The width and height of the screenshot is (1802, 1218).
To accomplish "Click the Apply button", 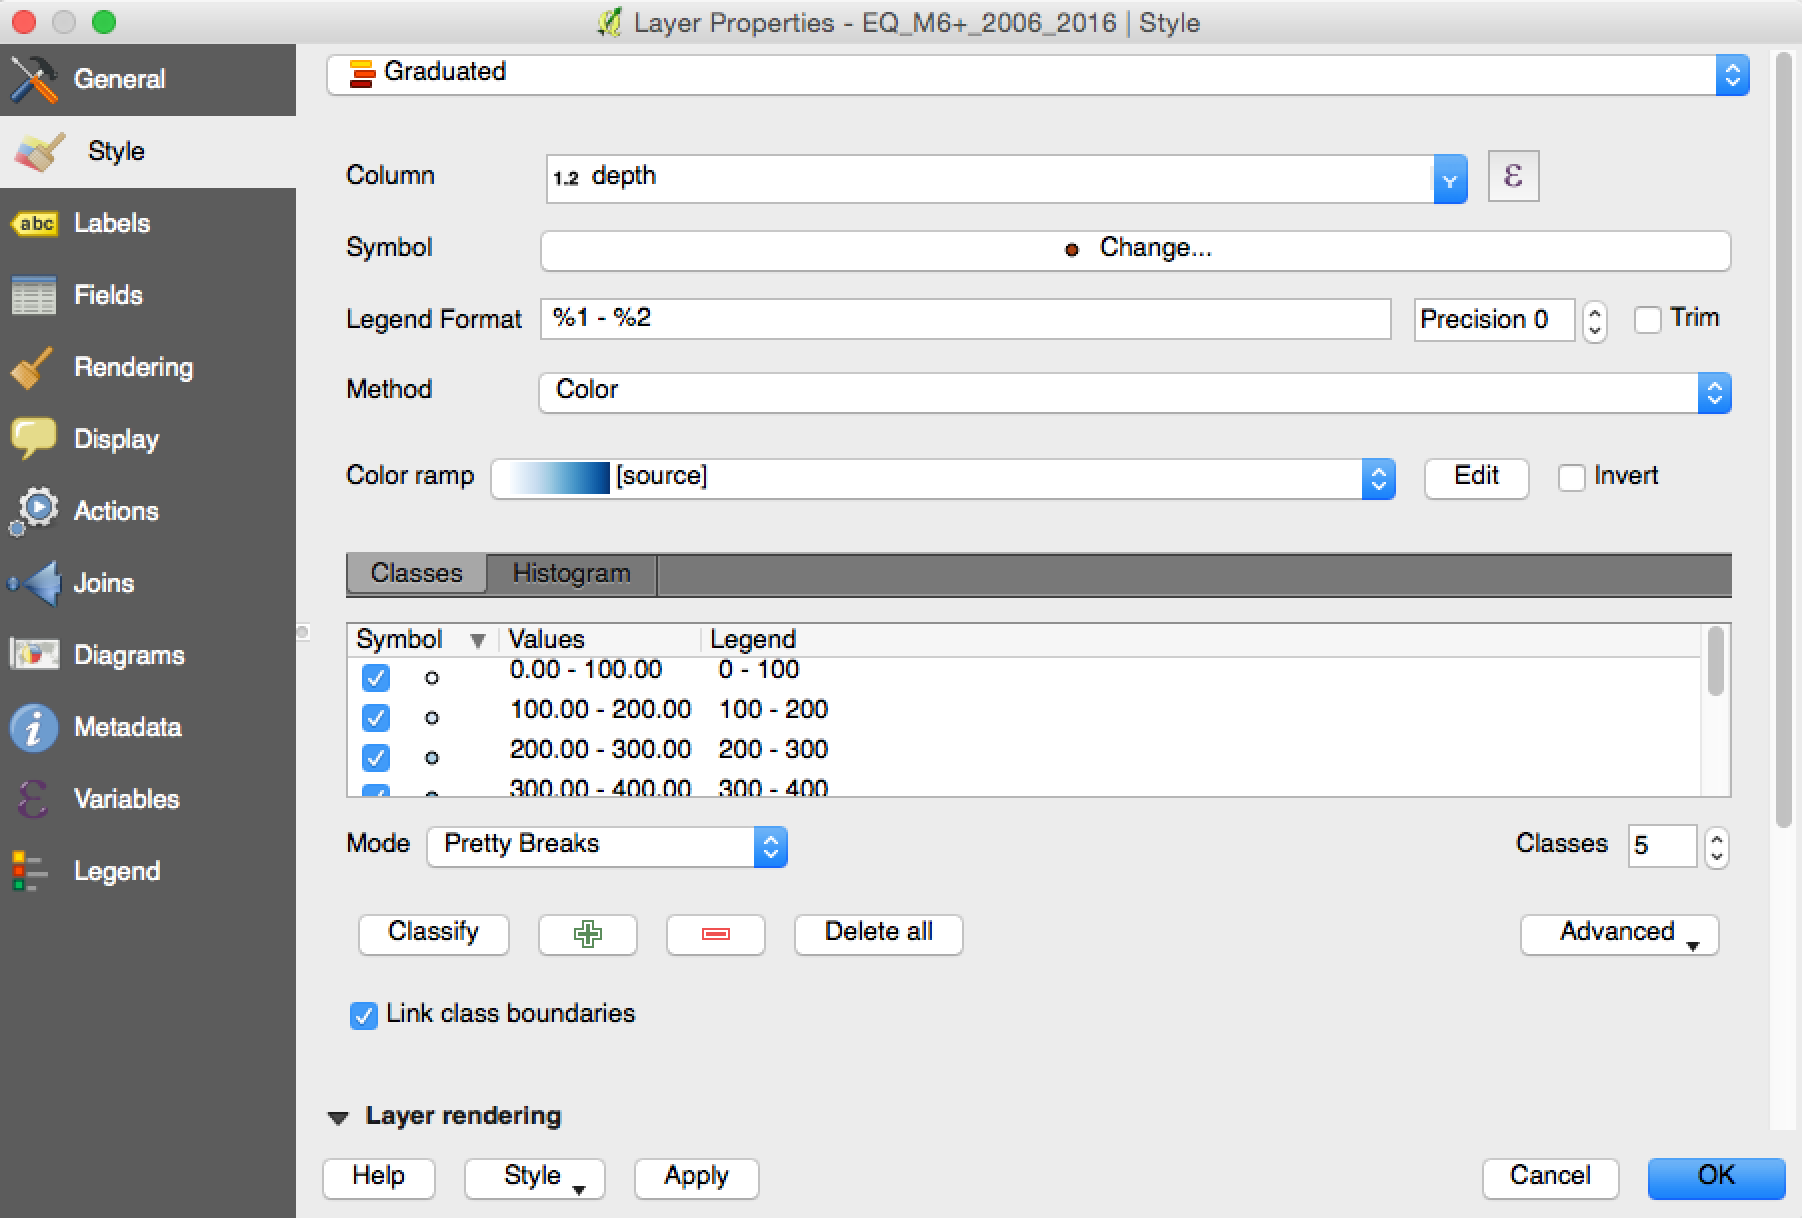I will (697, 1178).
